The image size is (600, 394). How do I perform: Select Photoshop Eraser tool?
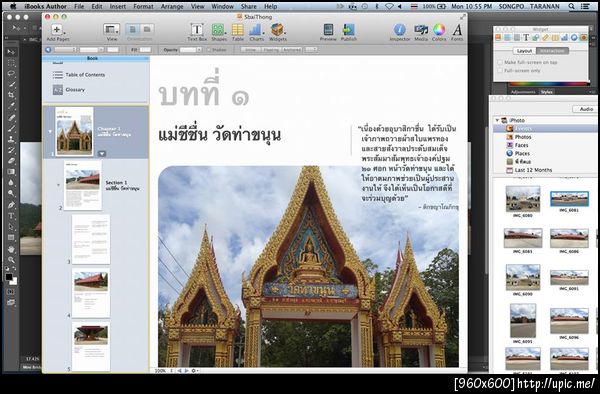pos(11,161)
